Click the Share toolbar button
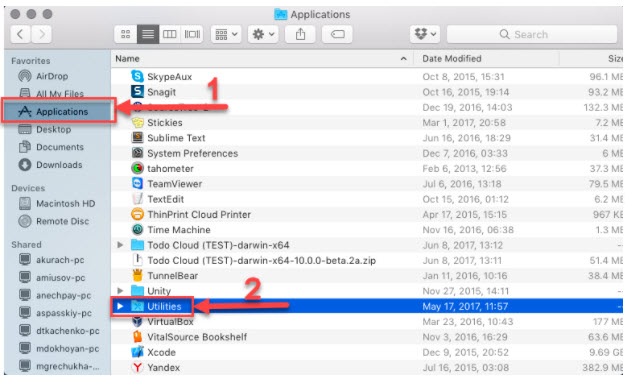This screenshot has height=377, width=625. coord(300,34)
